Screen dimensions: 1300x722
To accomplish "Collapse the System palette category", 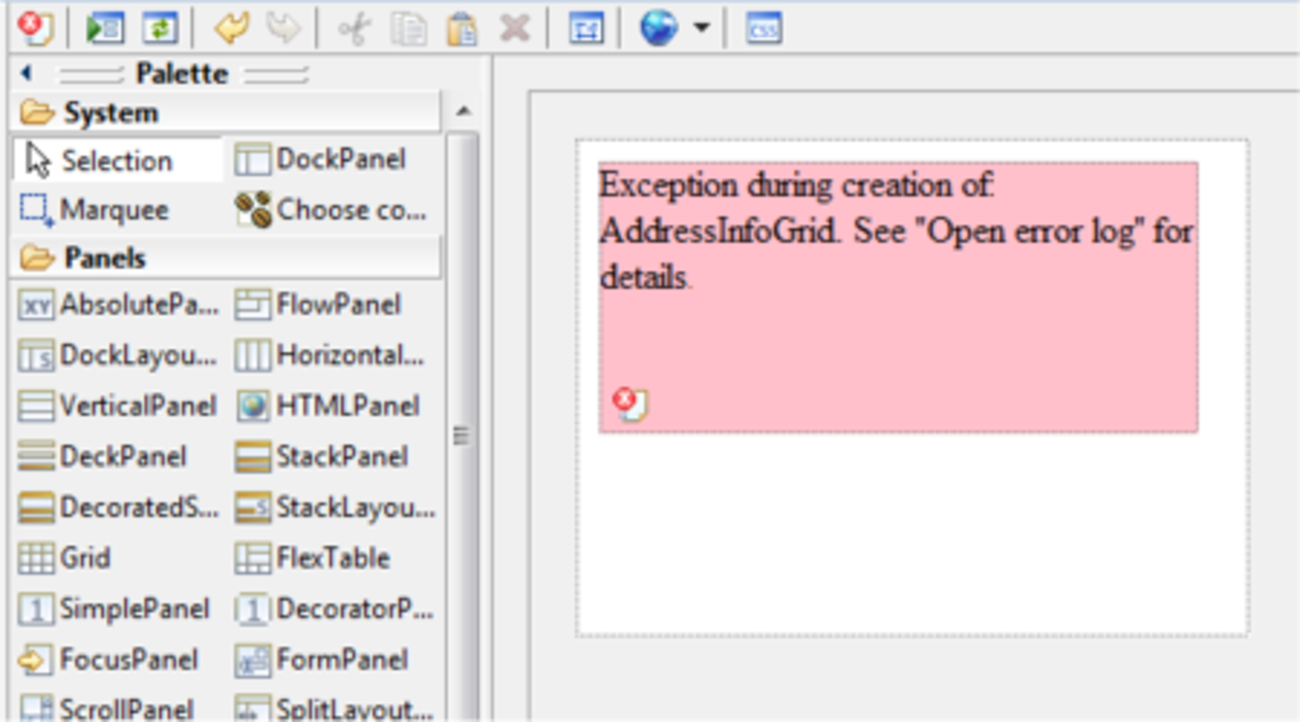I will [x=225, y=113].
